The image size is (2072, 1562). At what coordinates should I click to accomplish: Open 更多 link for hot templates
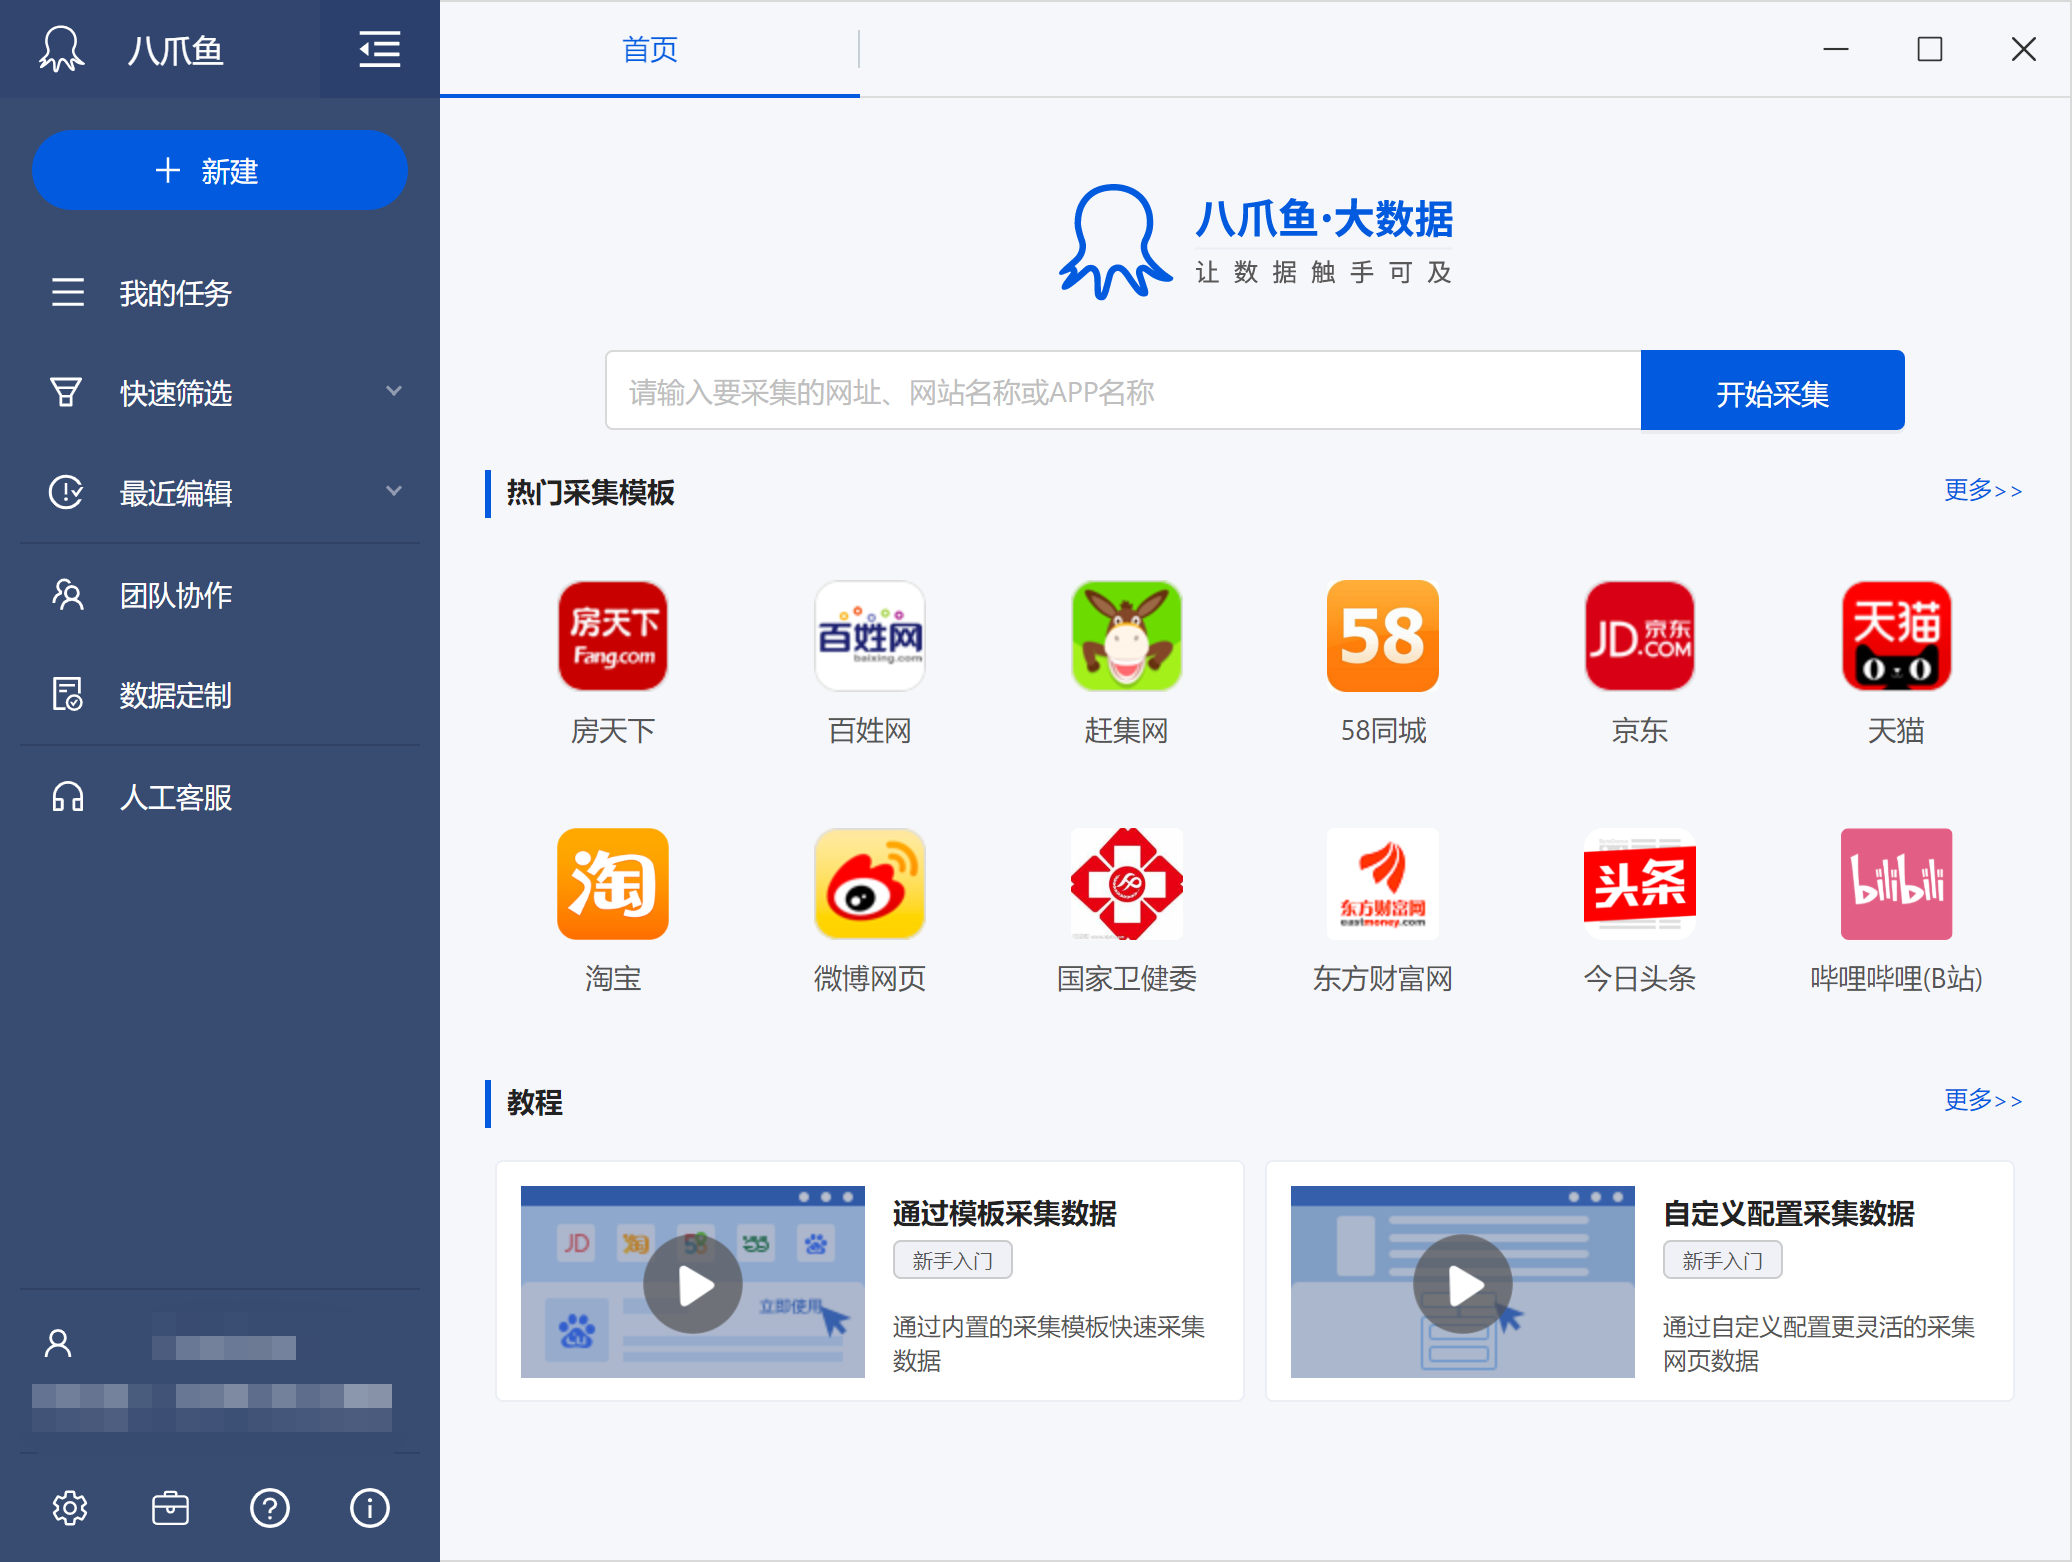coord(1982,490)
